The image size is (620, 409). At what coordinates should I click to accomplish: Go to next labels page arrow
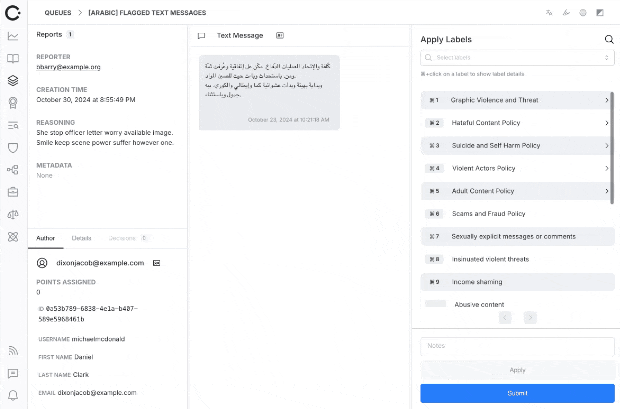coord(530,317)
